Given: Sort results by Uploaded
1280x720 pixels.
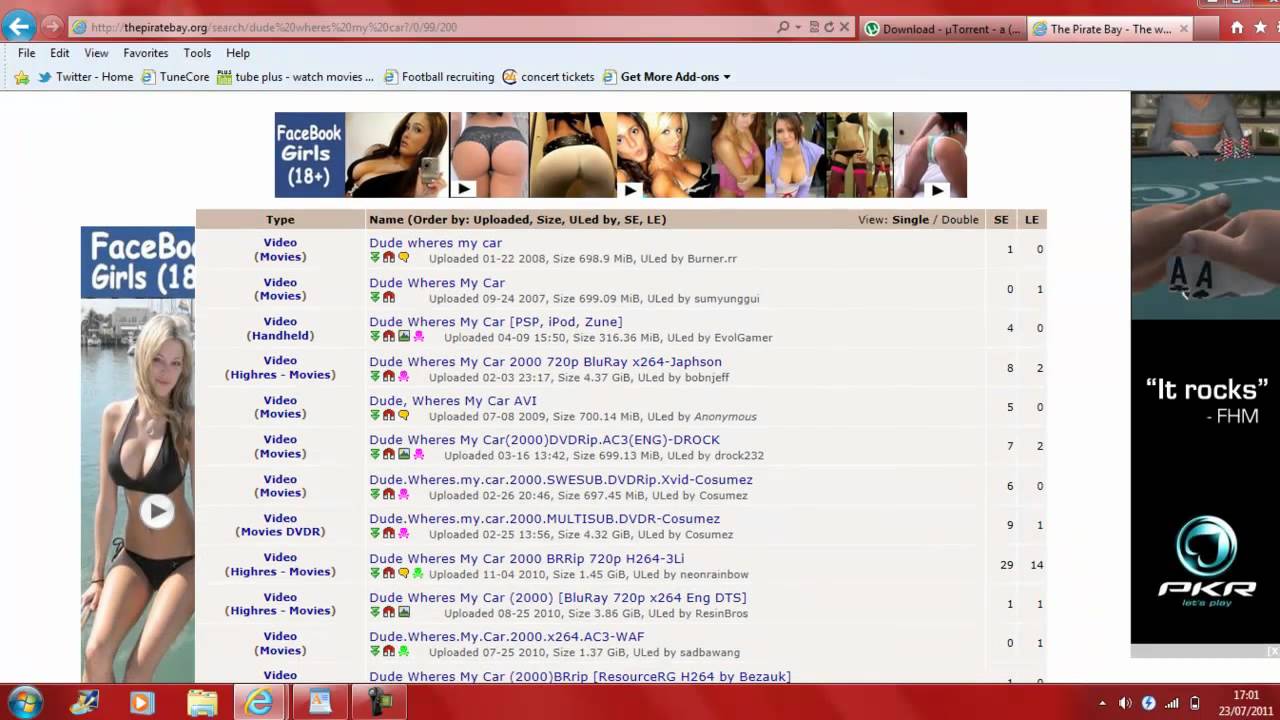Looking at the screenshot, I should click(500, 220).
